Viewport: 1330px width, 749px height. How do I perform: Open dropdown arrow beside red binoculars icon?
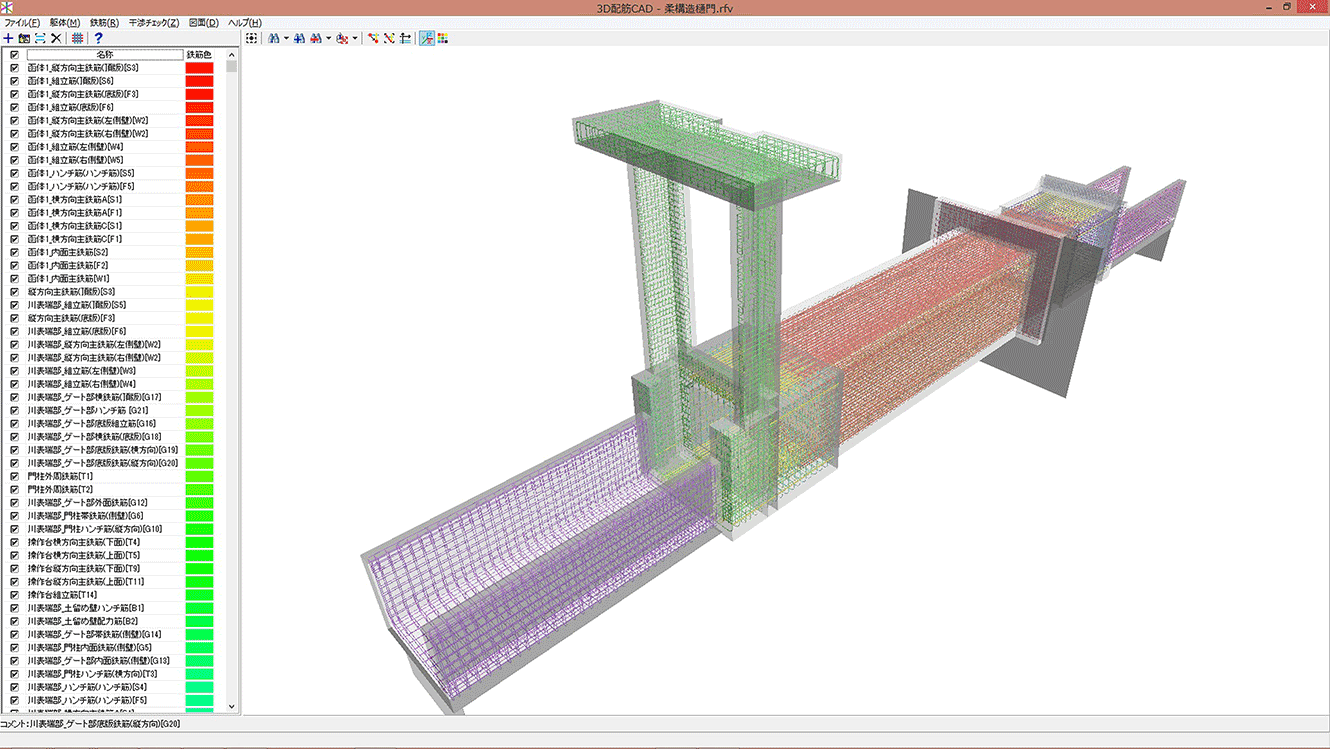point(328,39)
